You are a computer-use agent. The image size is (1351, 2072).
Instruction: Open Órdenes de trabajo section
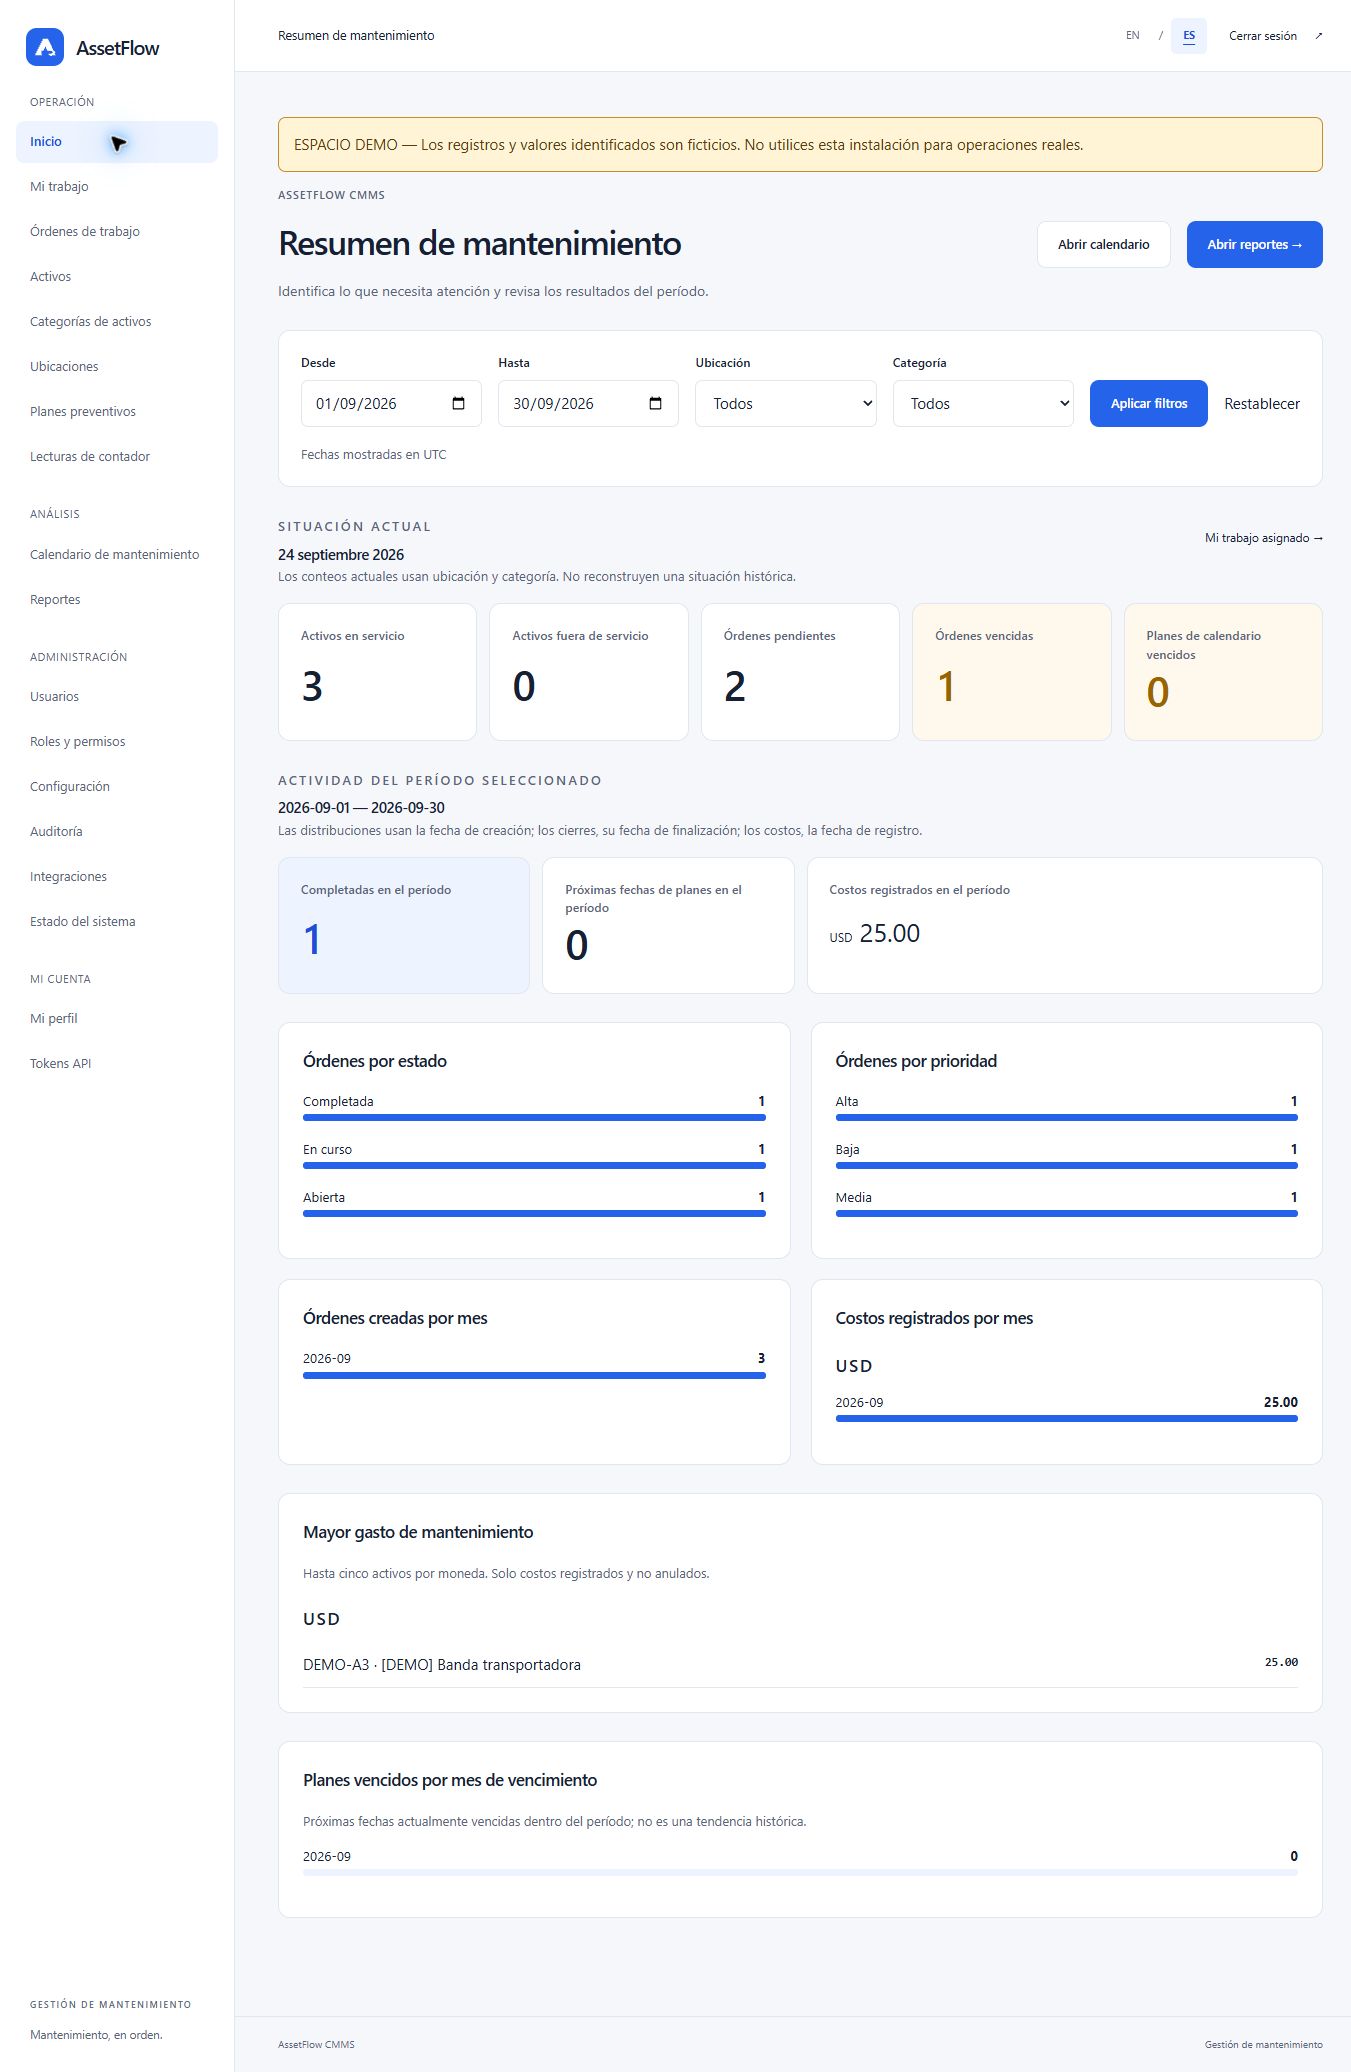[x=117, y=232]
